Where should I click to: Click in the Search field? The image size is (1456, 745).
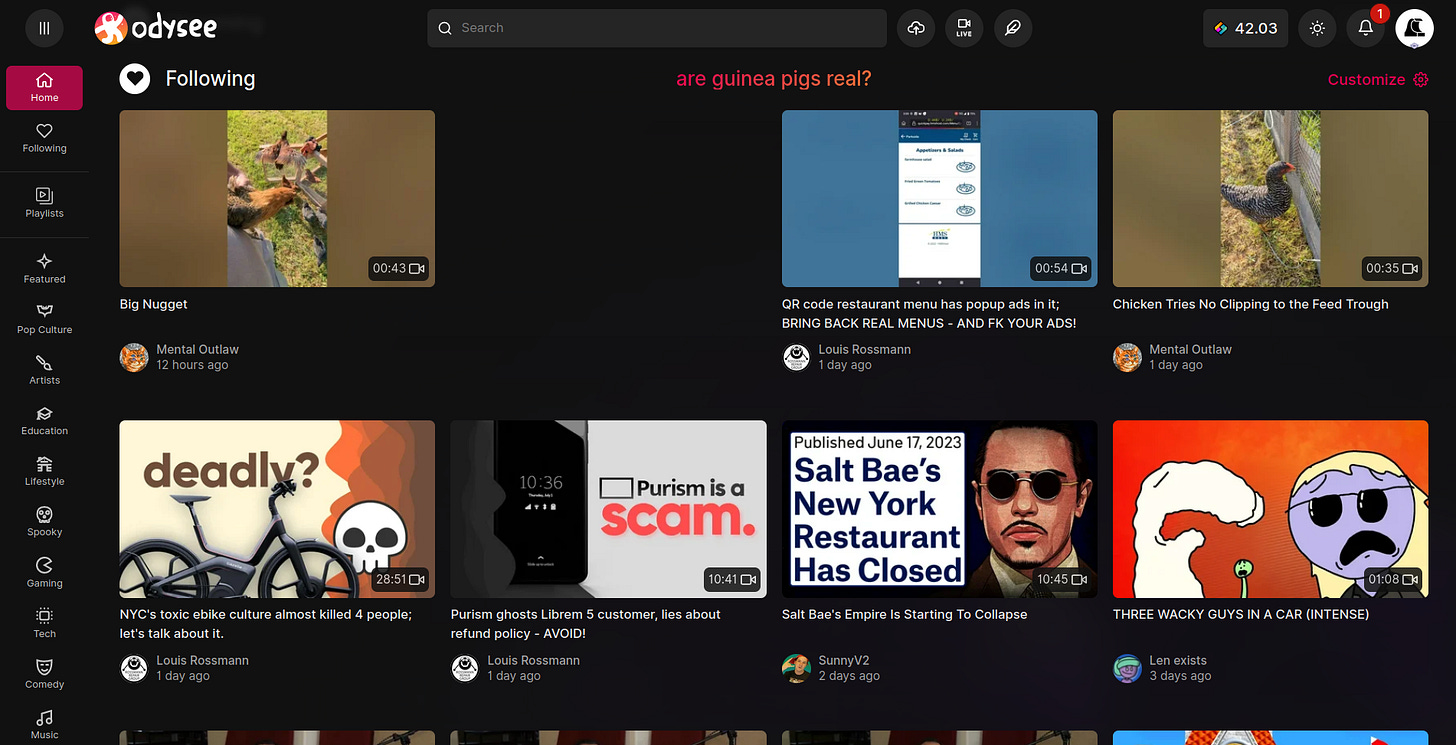(x=657, y=28)
